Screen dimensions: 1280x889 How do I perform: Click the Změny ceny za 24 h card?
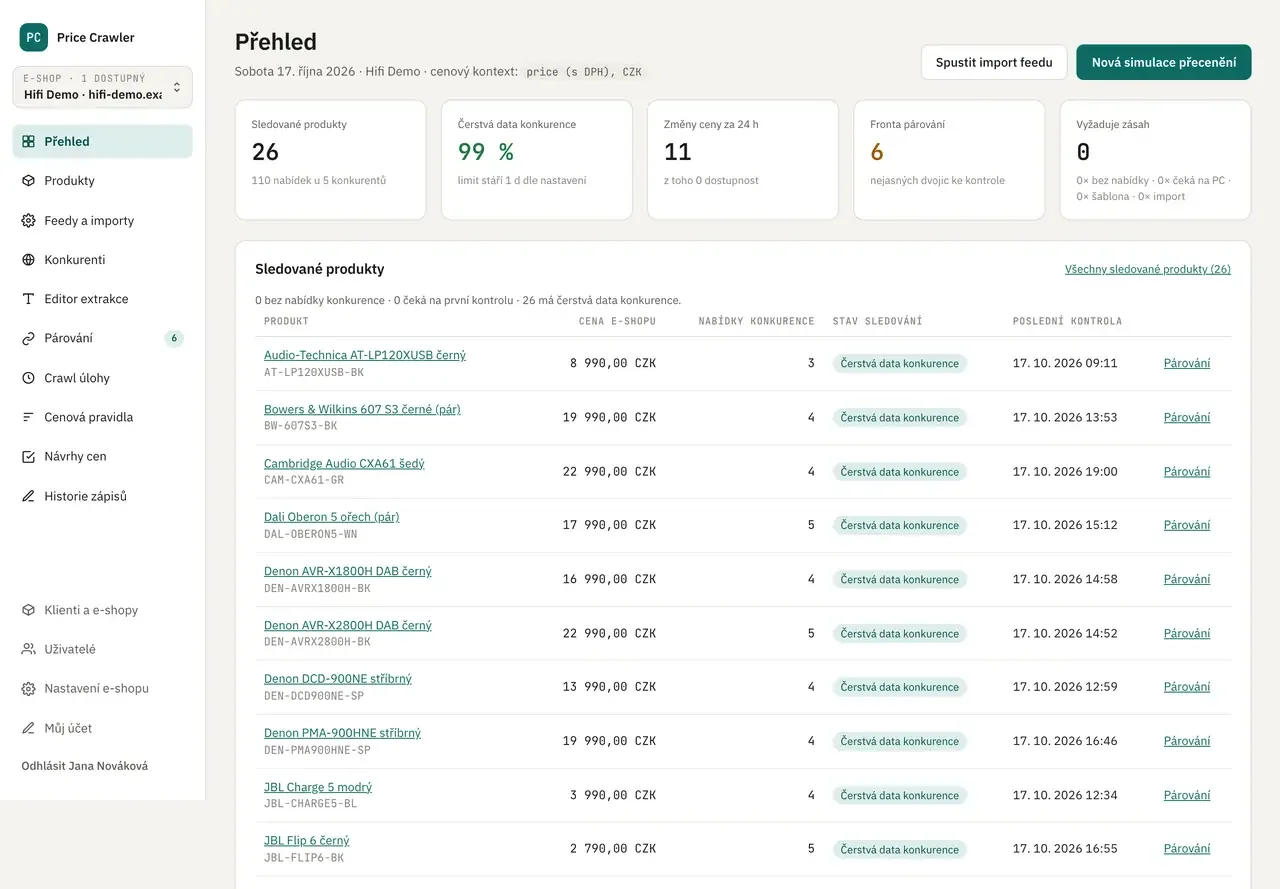tap(743, 160)
